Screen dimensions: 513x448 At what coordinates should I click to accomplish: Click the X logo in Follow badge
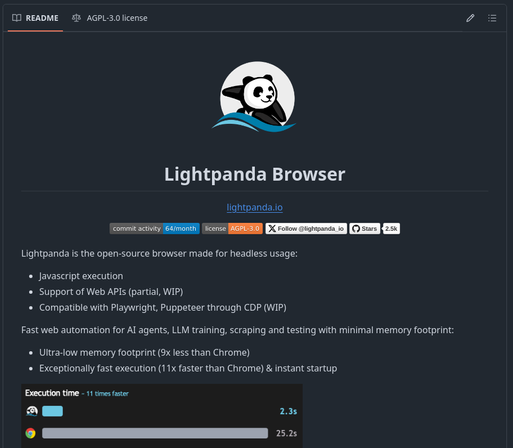(x=272, y=229)
